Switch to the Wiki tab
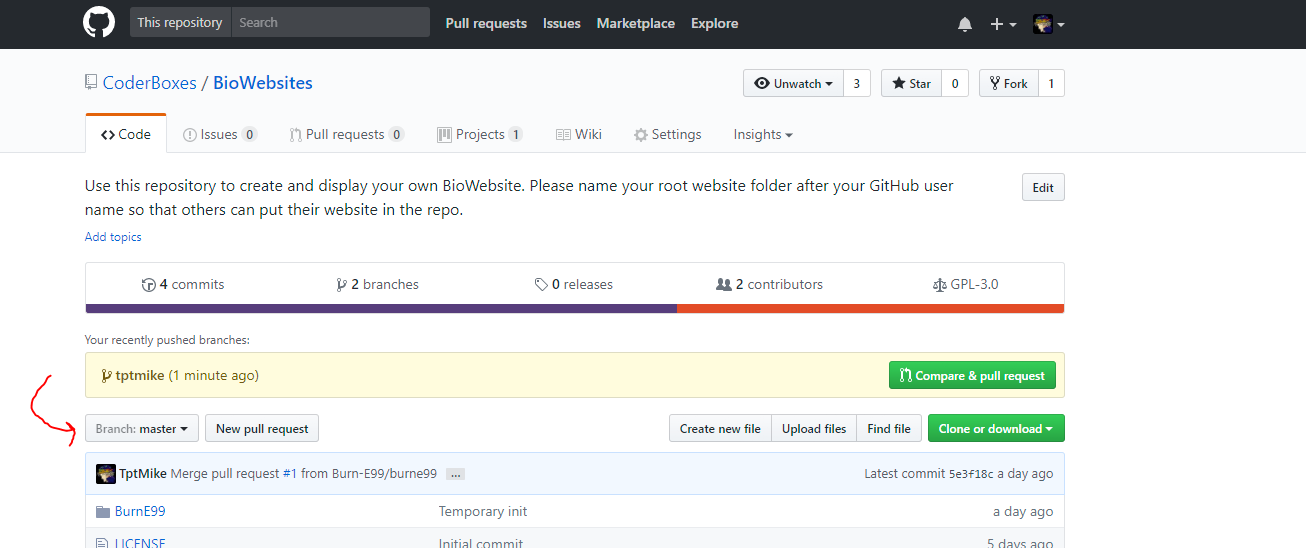Viewport: 1306px width, 548px height. click(x=579, y=134)
